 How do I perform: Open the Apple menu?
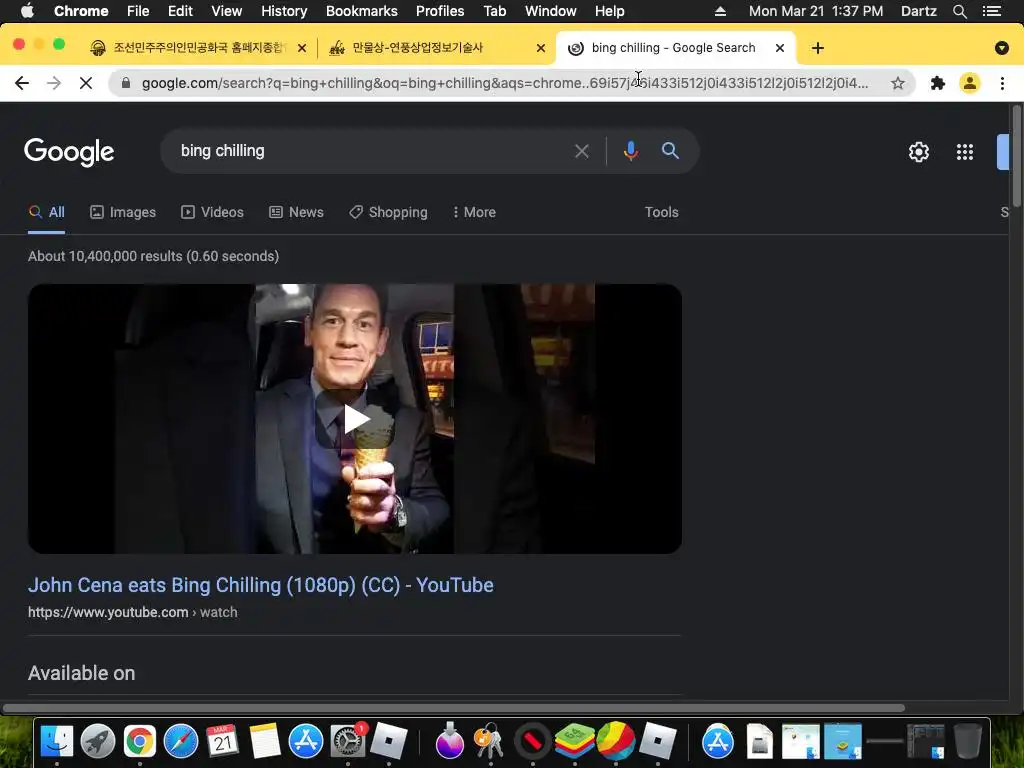pyautogui.click(x=27, y=11)
